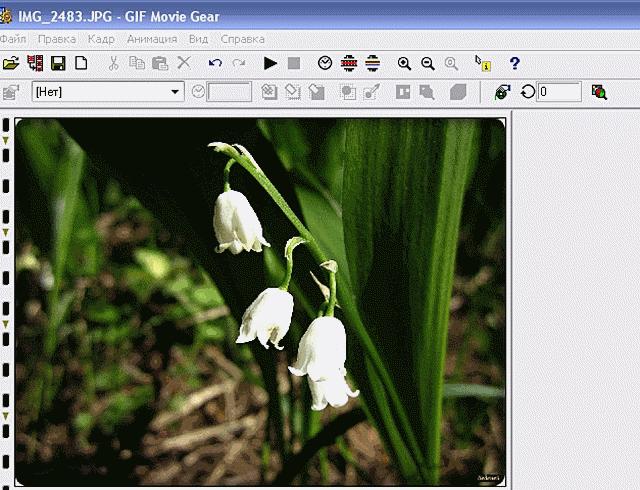Play the animation preview
The width and height of the screenshot is (640, 490).
click(x=270, y=63)
